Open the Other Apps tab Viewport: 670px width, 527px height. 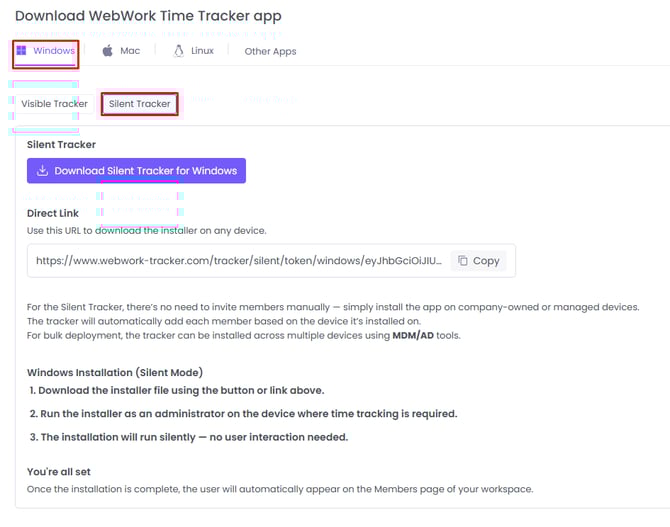point(270,51)
